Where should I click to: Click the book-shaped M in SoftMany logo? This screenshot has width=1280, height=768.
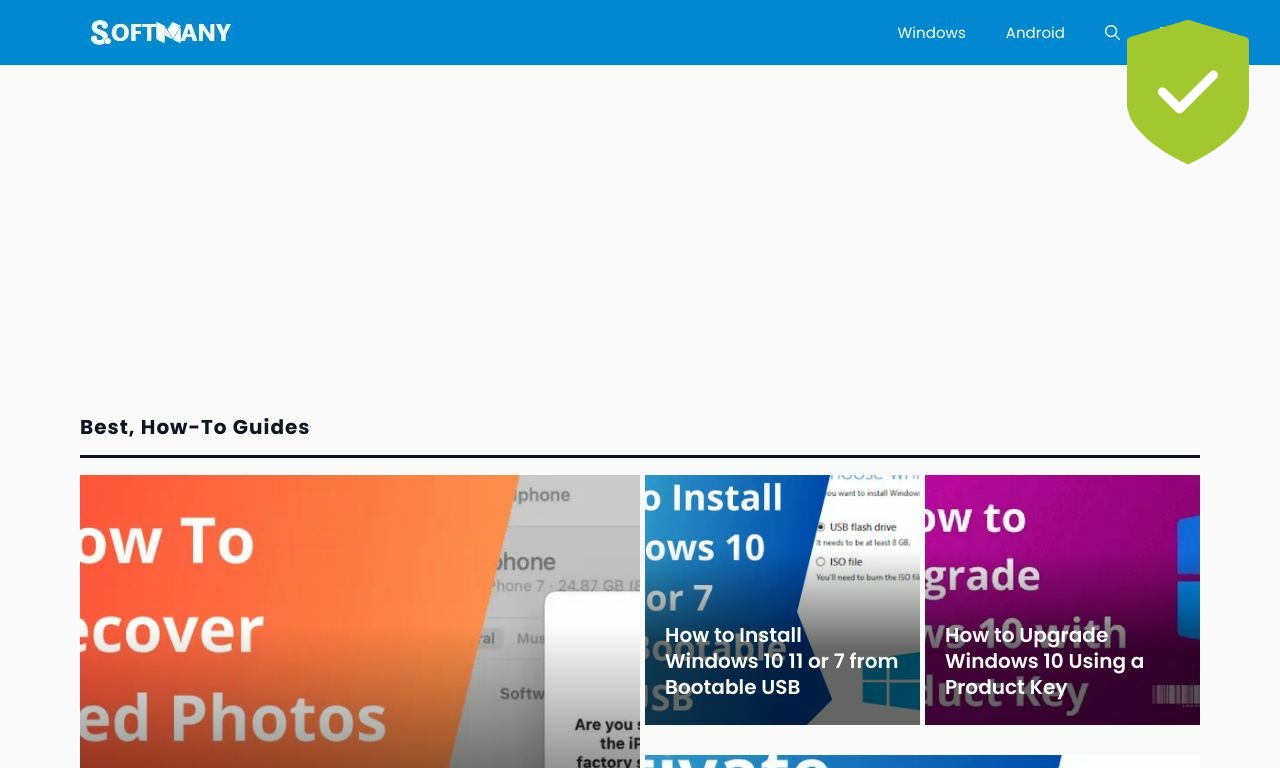point(170,33)
